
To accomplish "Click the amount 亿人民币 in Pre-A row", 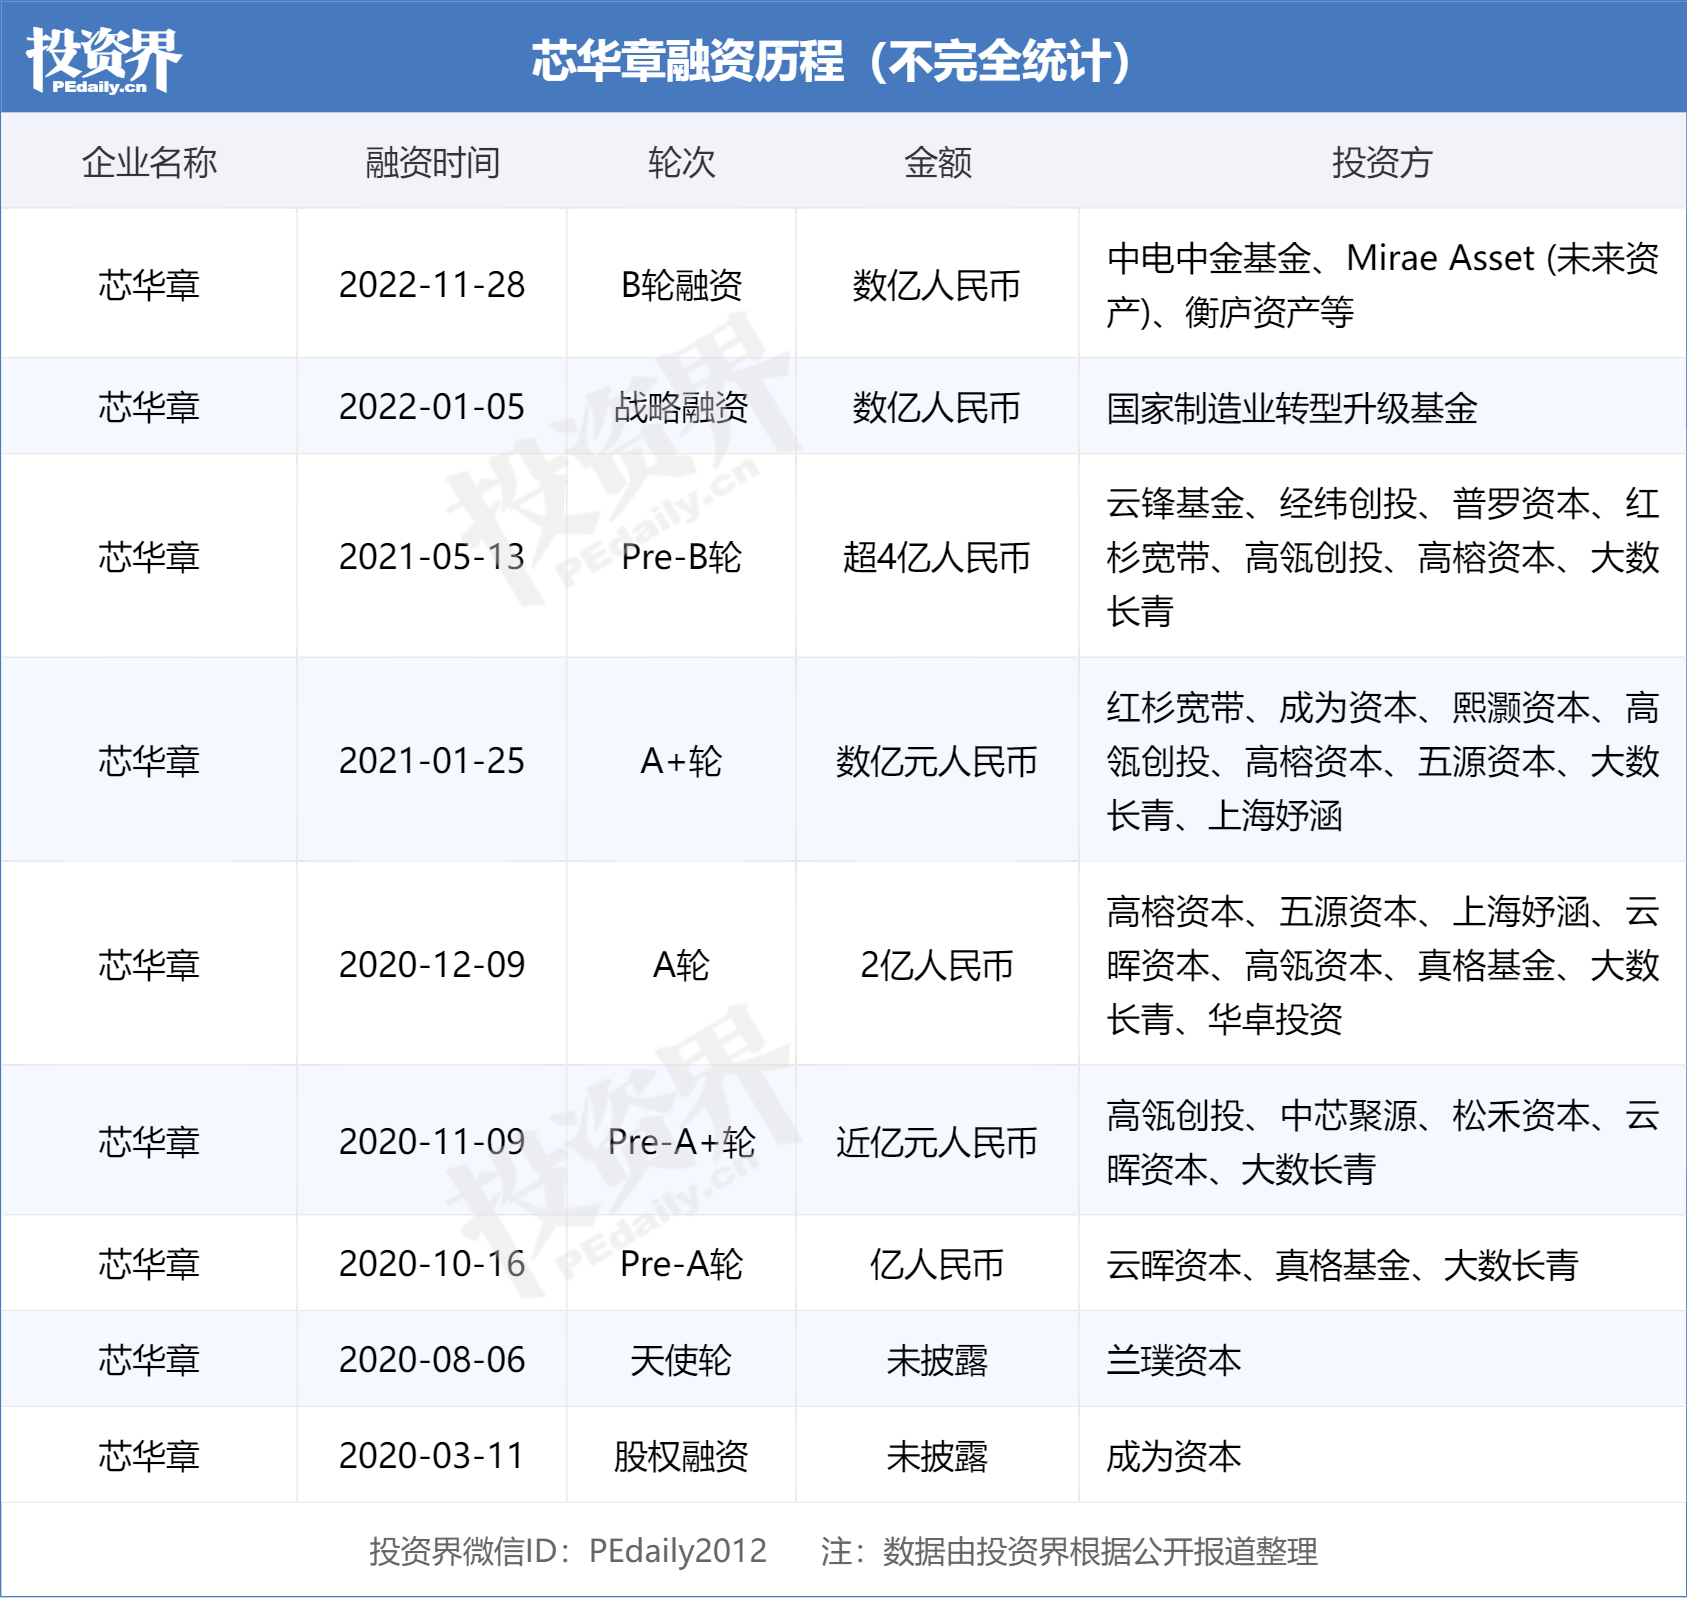I will click(x=937, y=1264).
